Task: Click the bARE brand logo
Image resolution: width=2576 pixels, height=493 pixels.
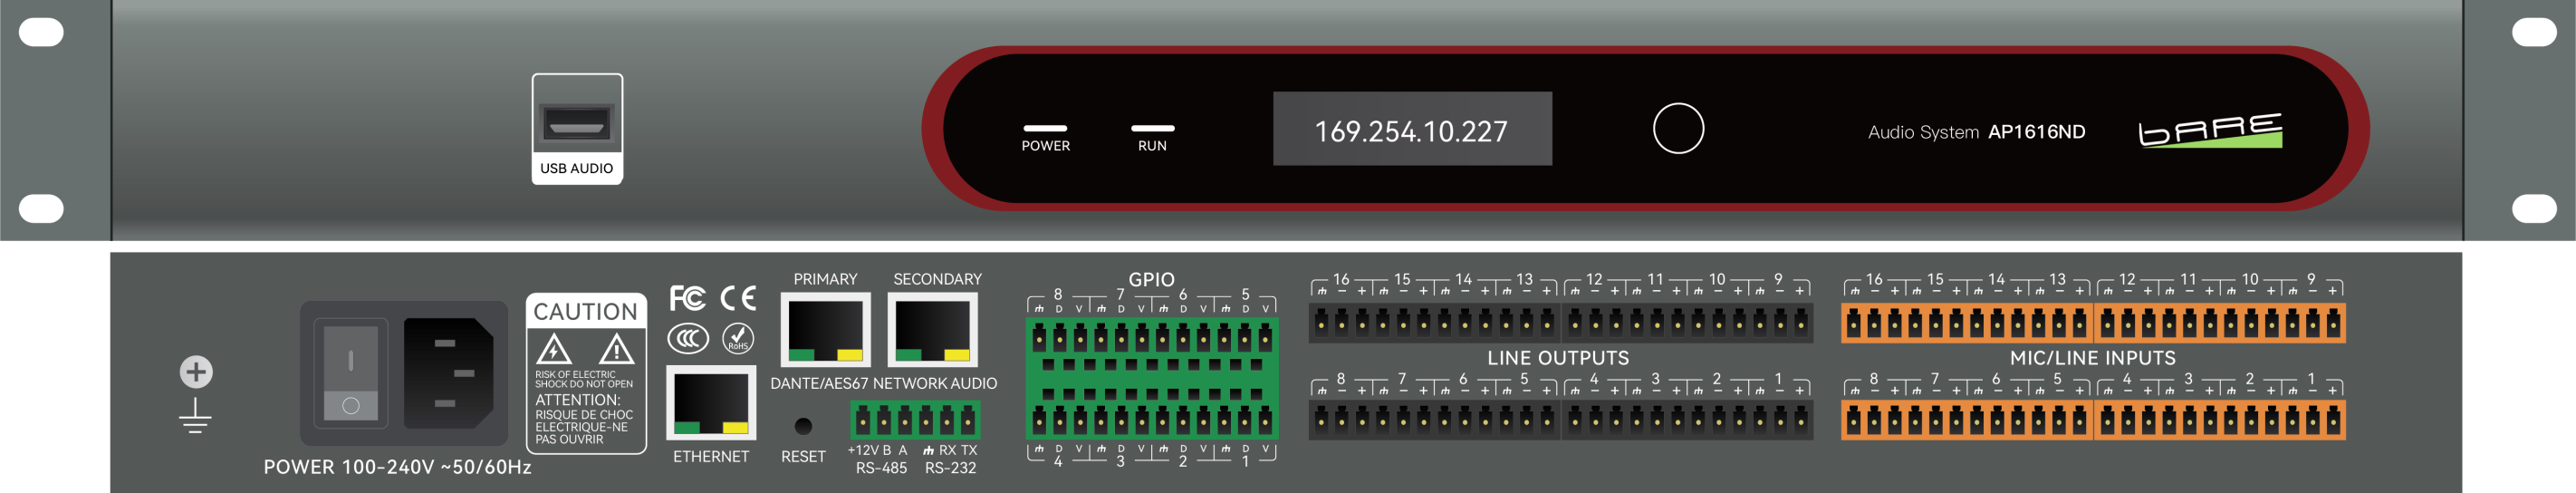Action: pyautogui.click(x=2209, y=130)
